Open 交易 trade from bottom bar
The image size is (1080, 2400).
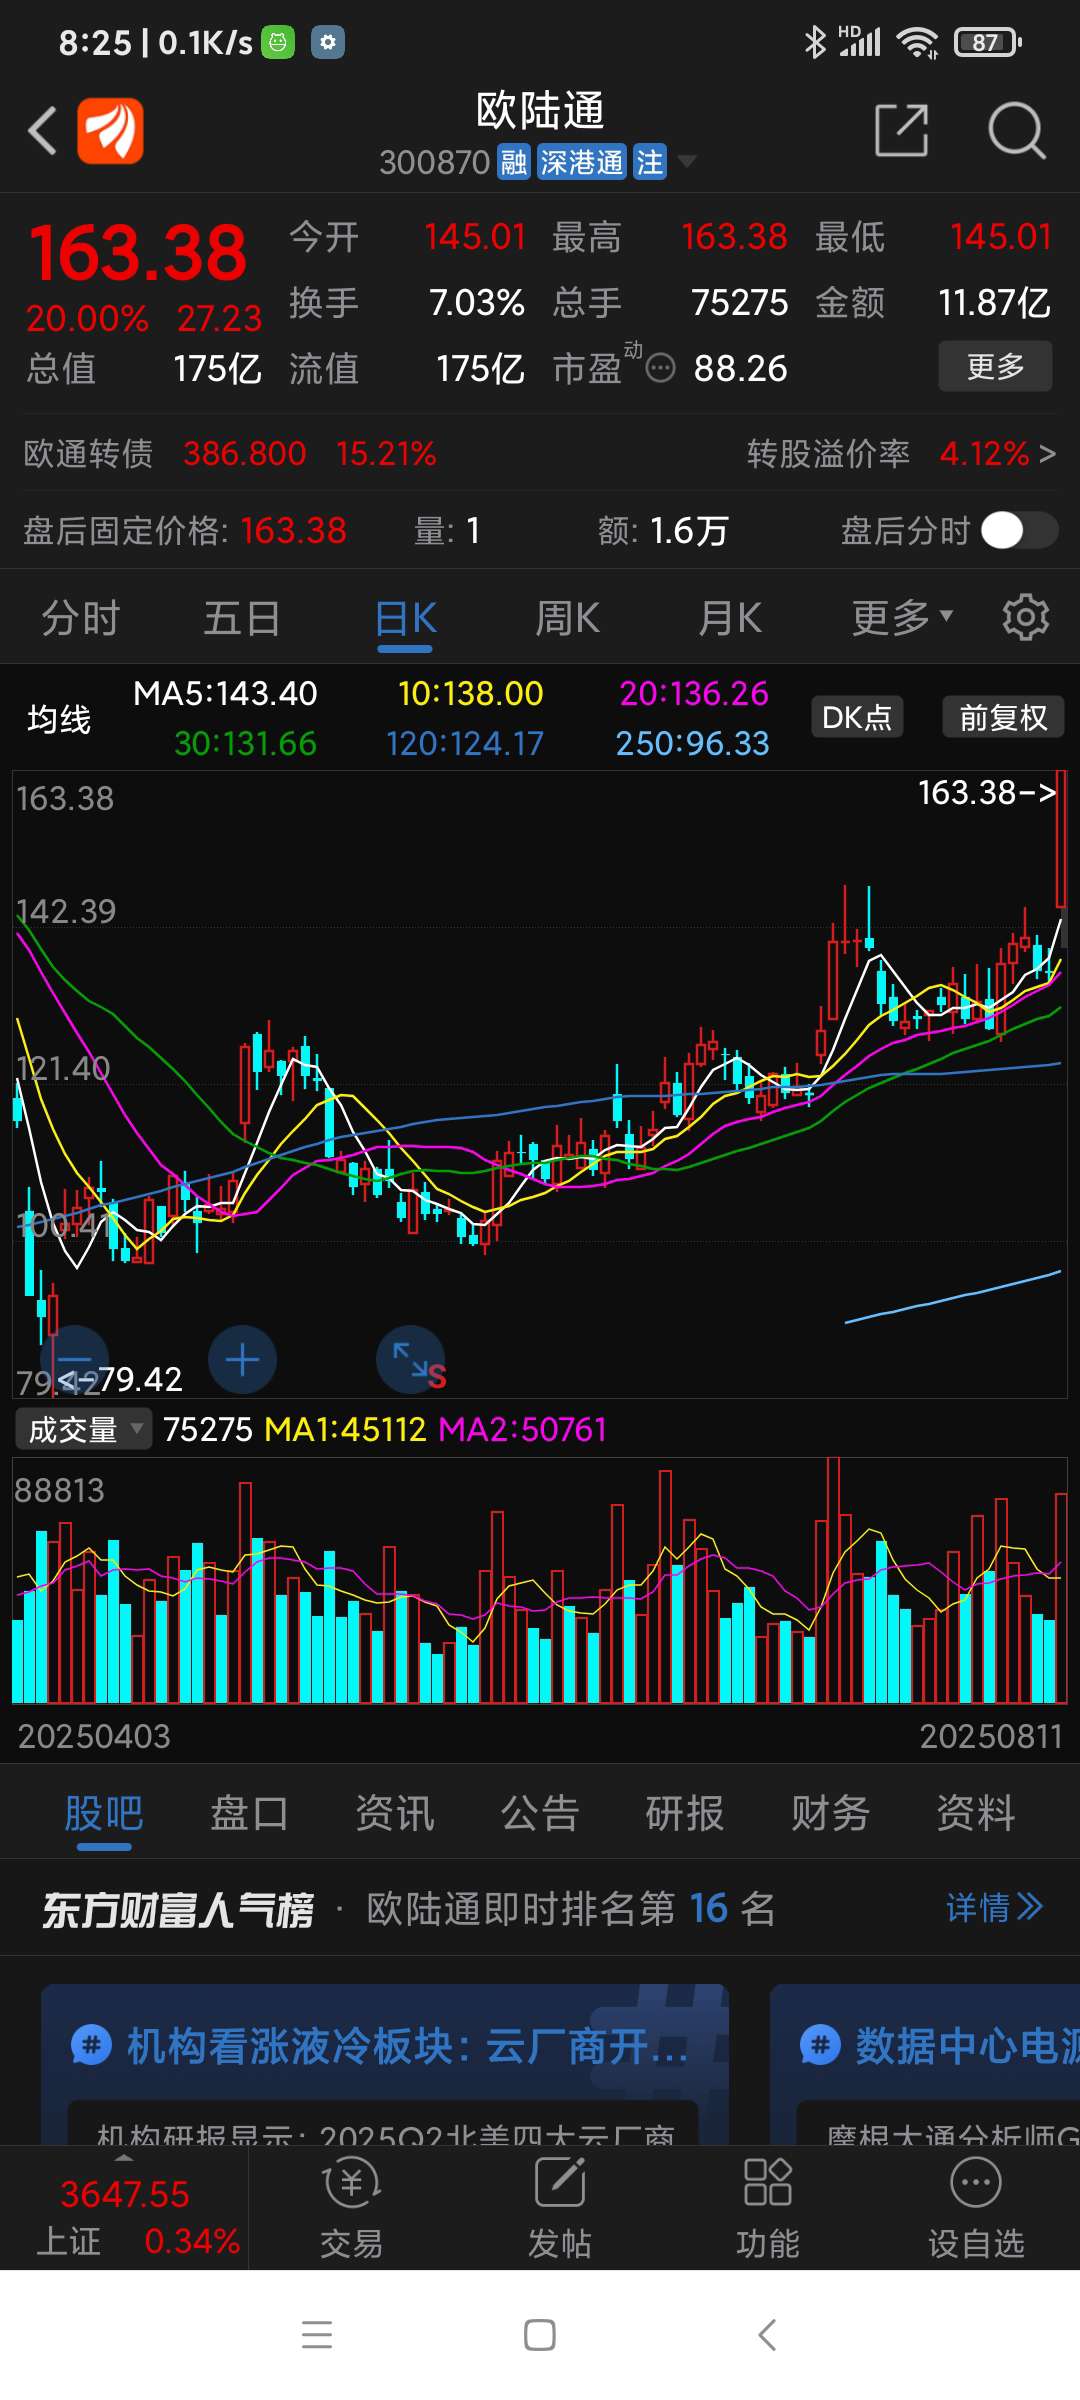click(352, 2208)
